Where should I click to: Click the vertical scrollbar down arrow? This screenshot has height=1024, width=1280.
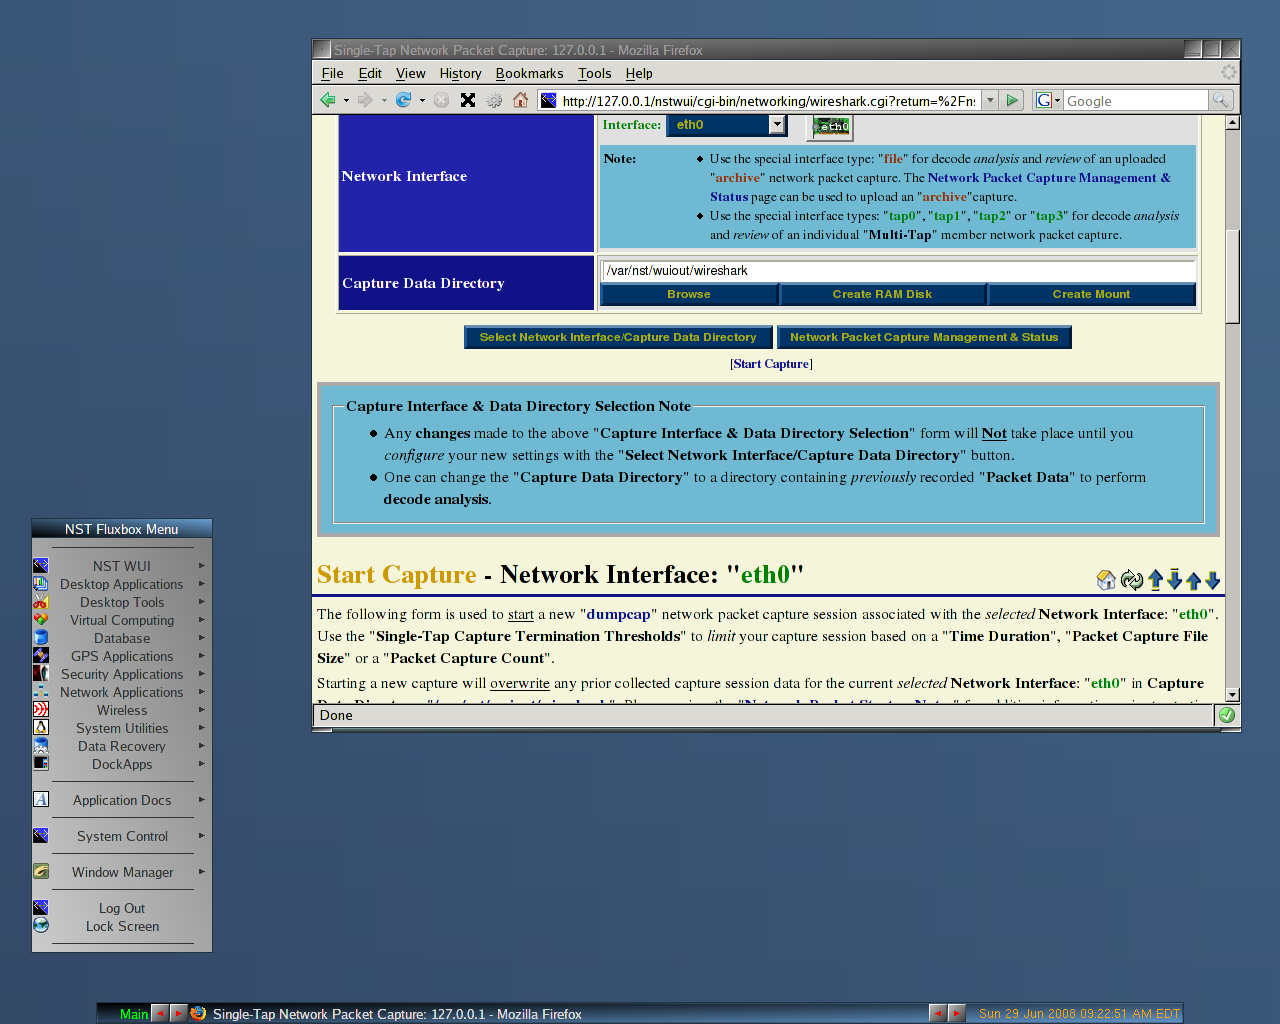pyautogui.click(x=1233, y=694)
